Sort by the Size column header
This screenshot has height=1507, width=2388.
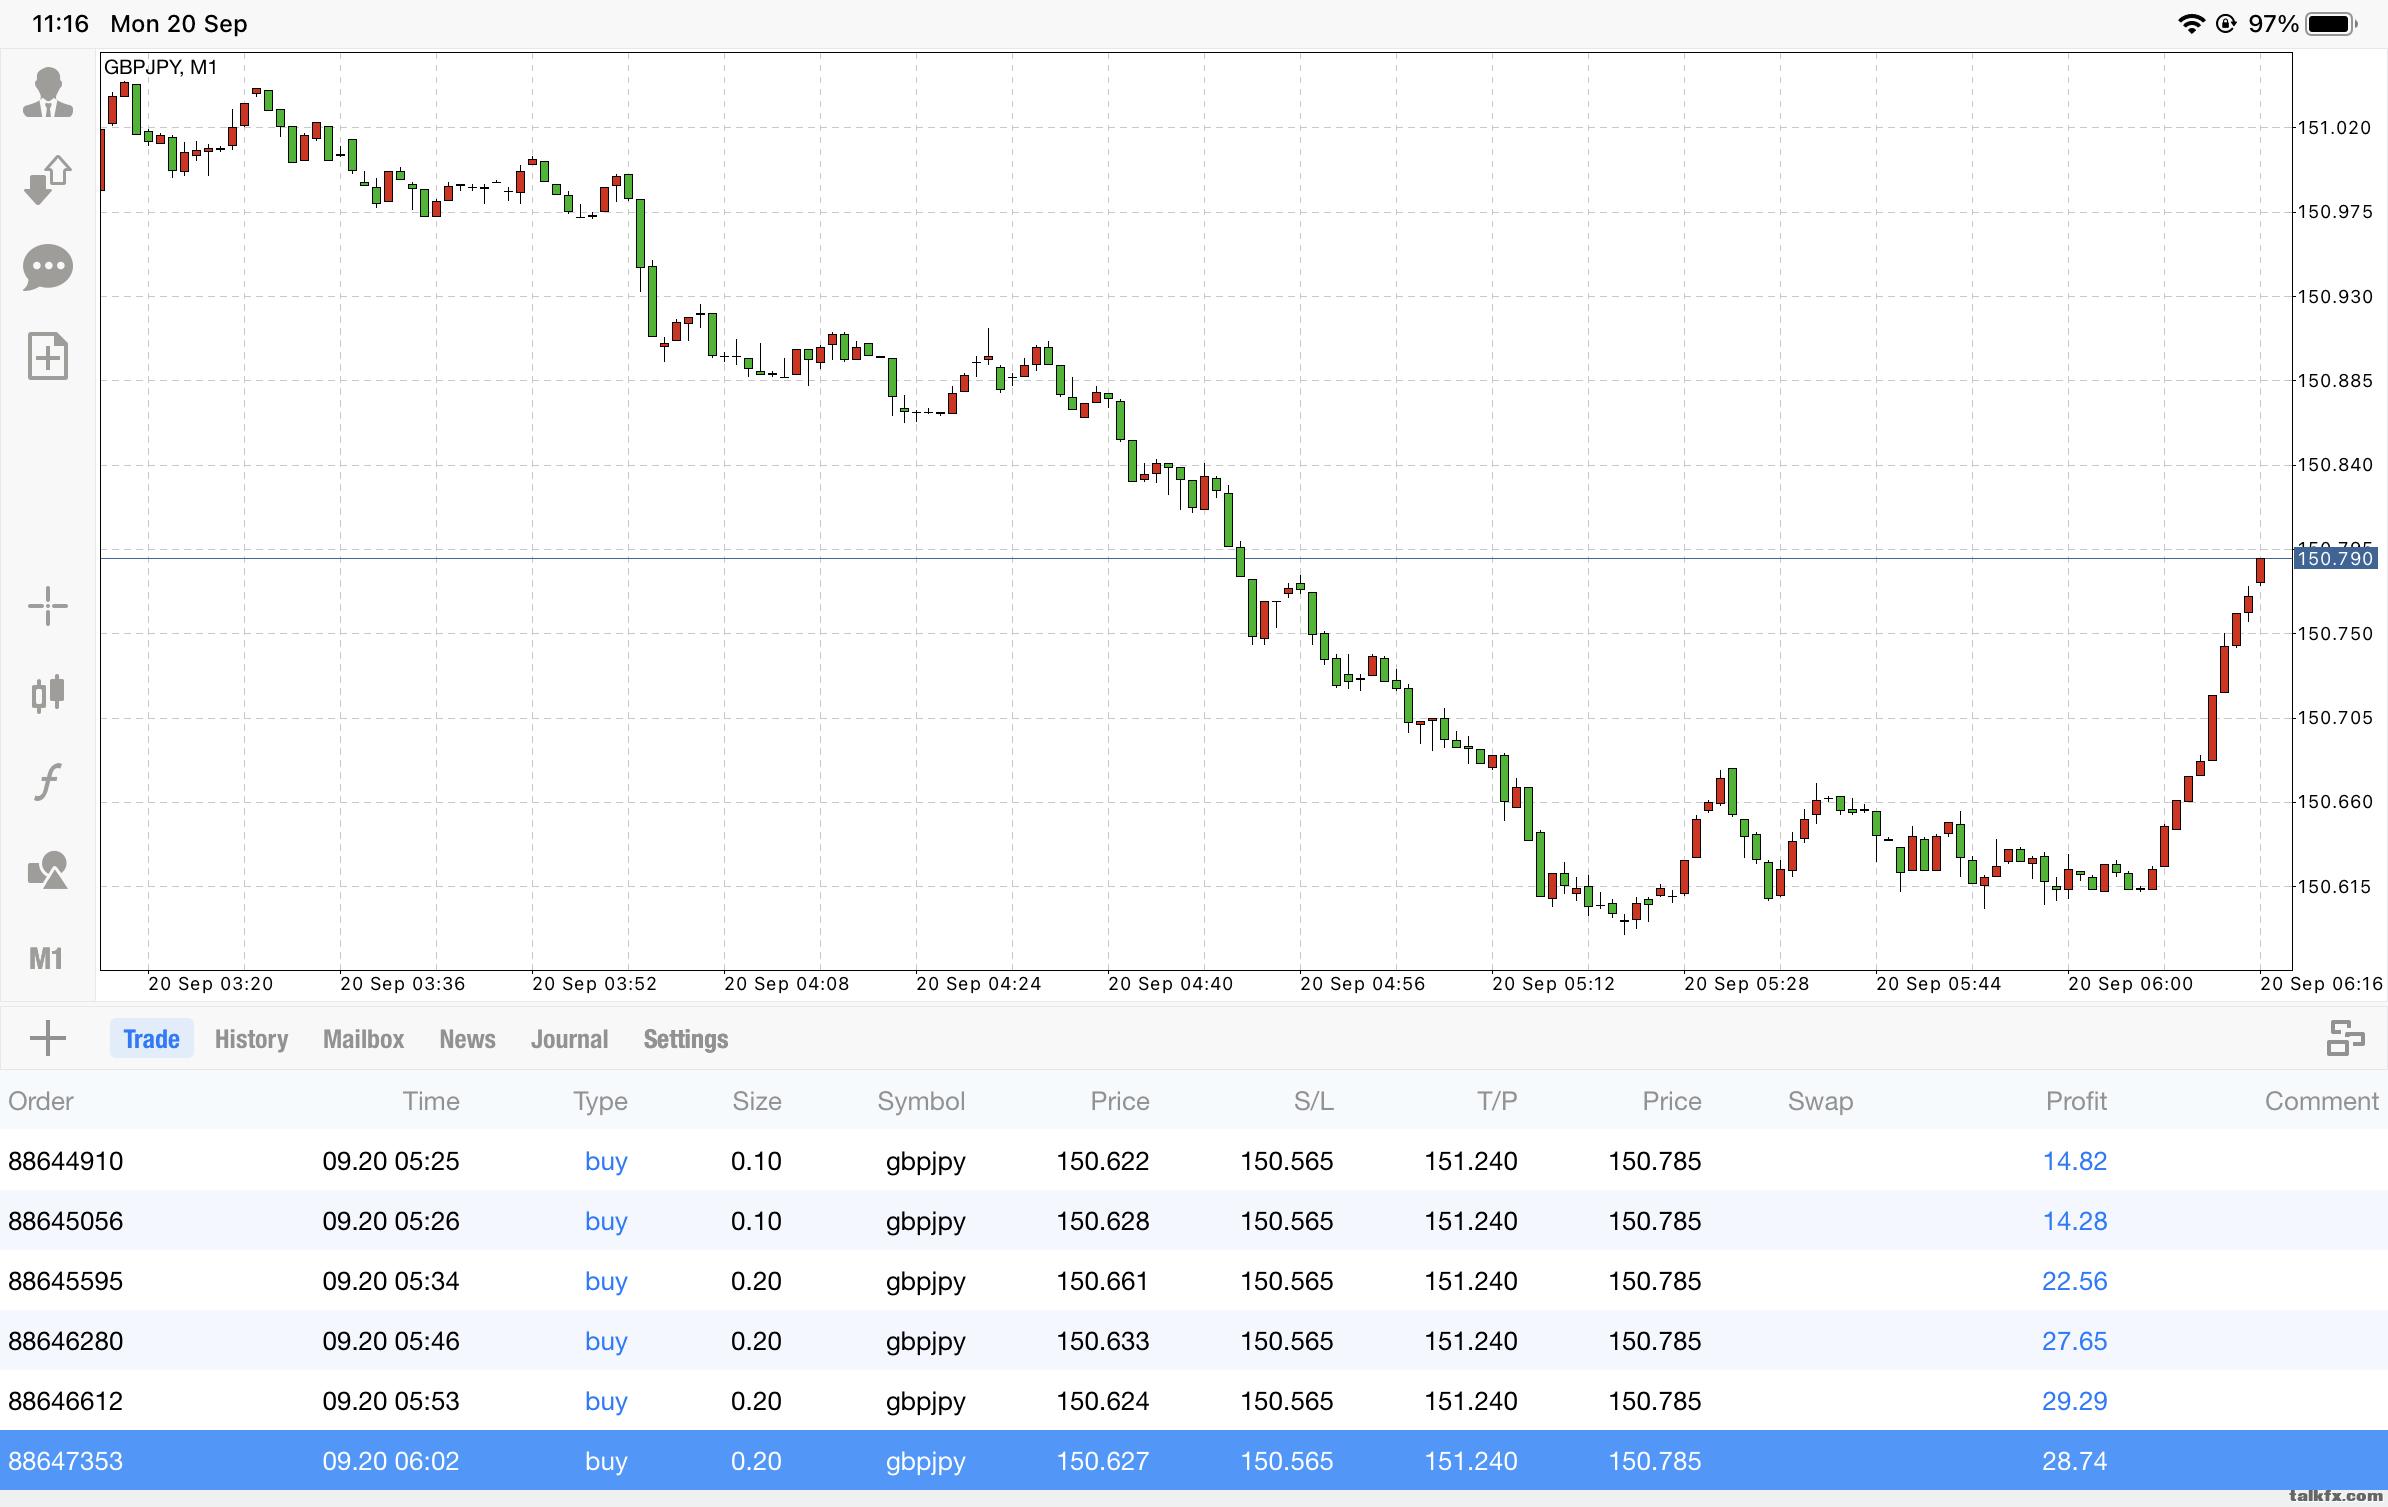[757, 1101]
